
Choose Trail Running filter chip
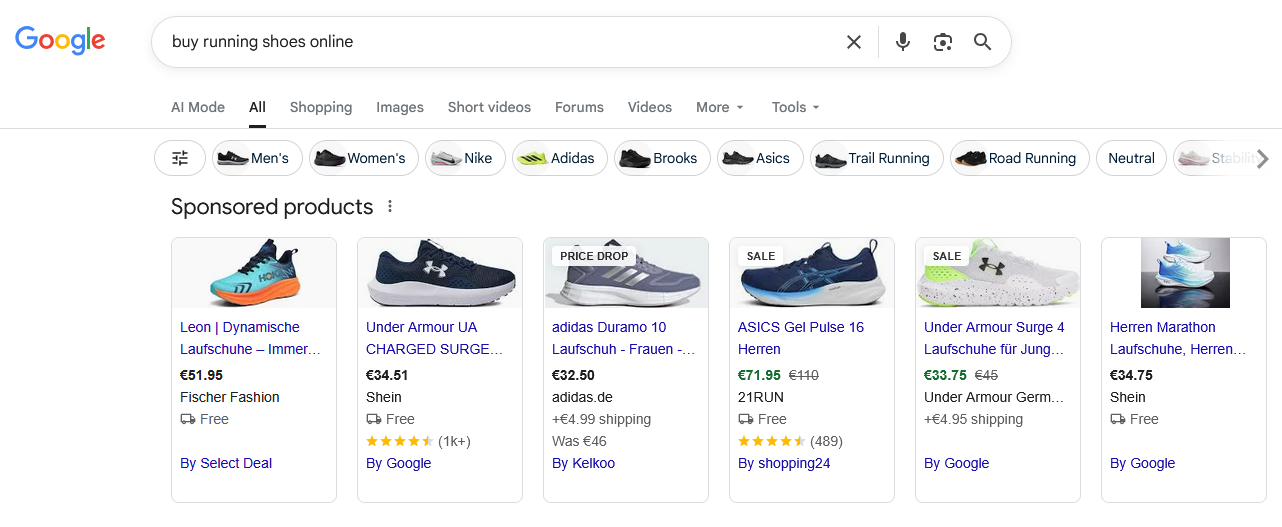pyautogui.click(x=877, y=158)
